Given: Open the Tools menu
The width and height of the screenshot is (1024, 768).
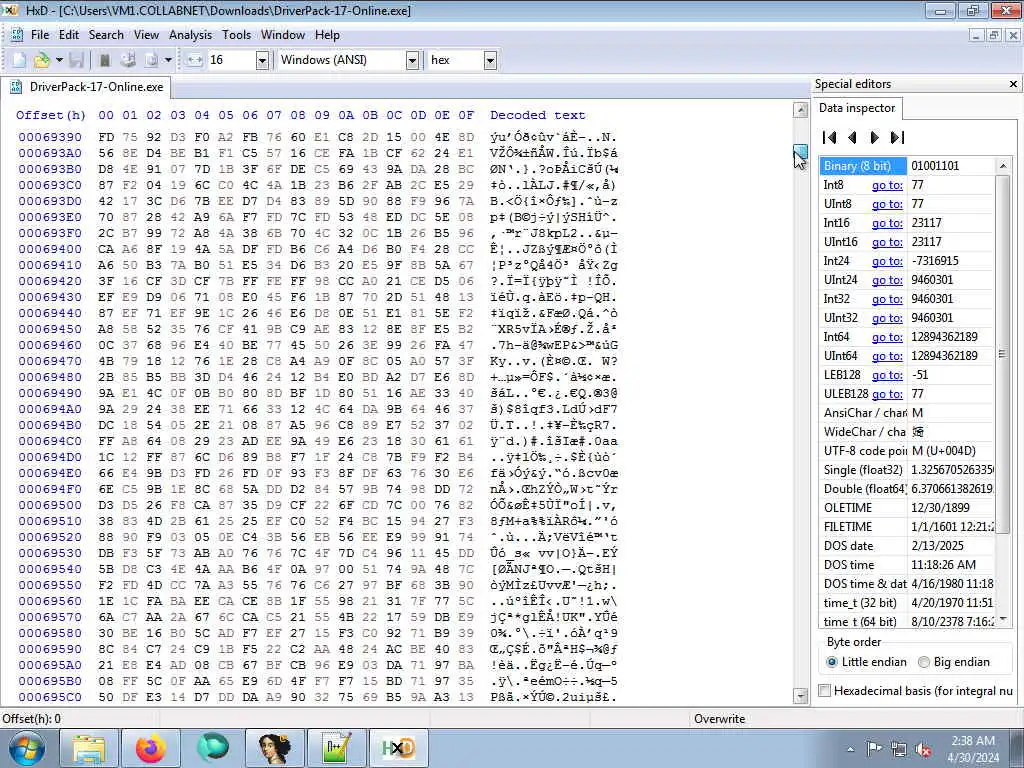Looking at the screenshot, I should pos(236,35).
